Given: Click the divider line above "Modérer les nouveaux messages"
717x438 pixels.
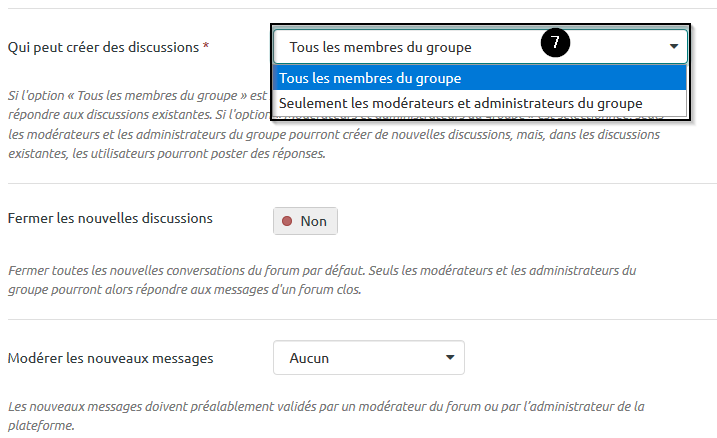Looking at the screenshot, I should click(x=362, y=321).
